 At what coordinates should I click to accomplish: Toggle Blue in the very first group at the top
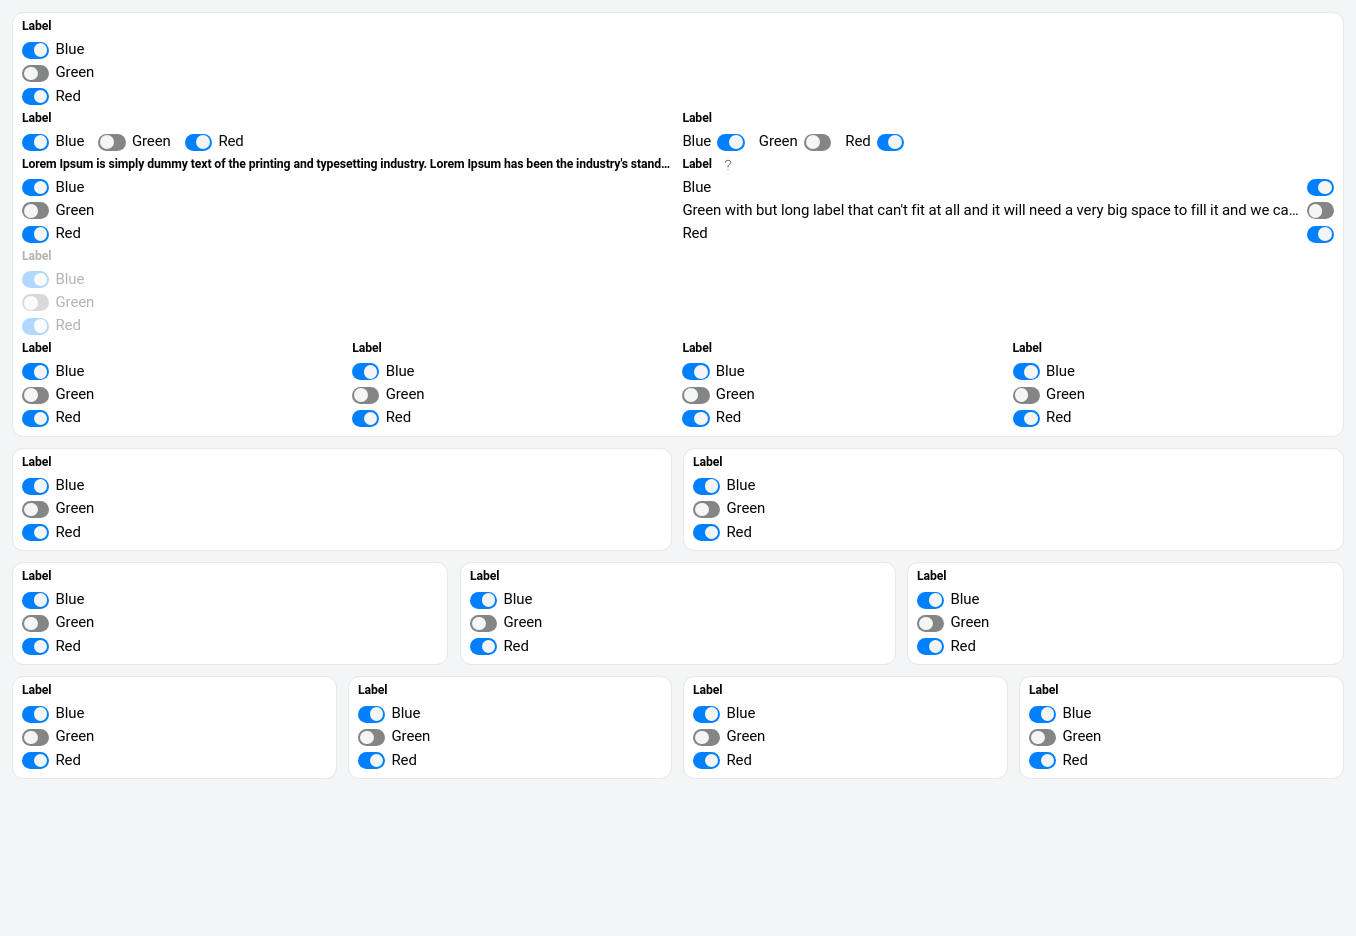pyautogui.click(x=36, y=50)
